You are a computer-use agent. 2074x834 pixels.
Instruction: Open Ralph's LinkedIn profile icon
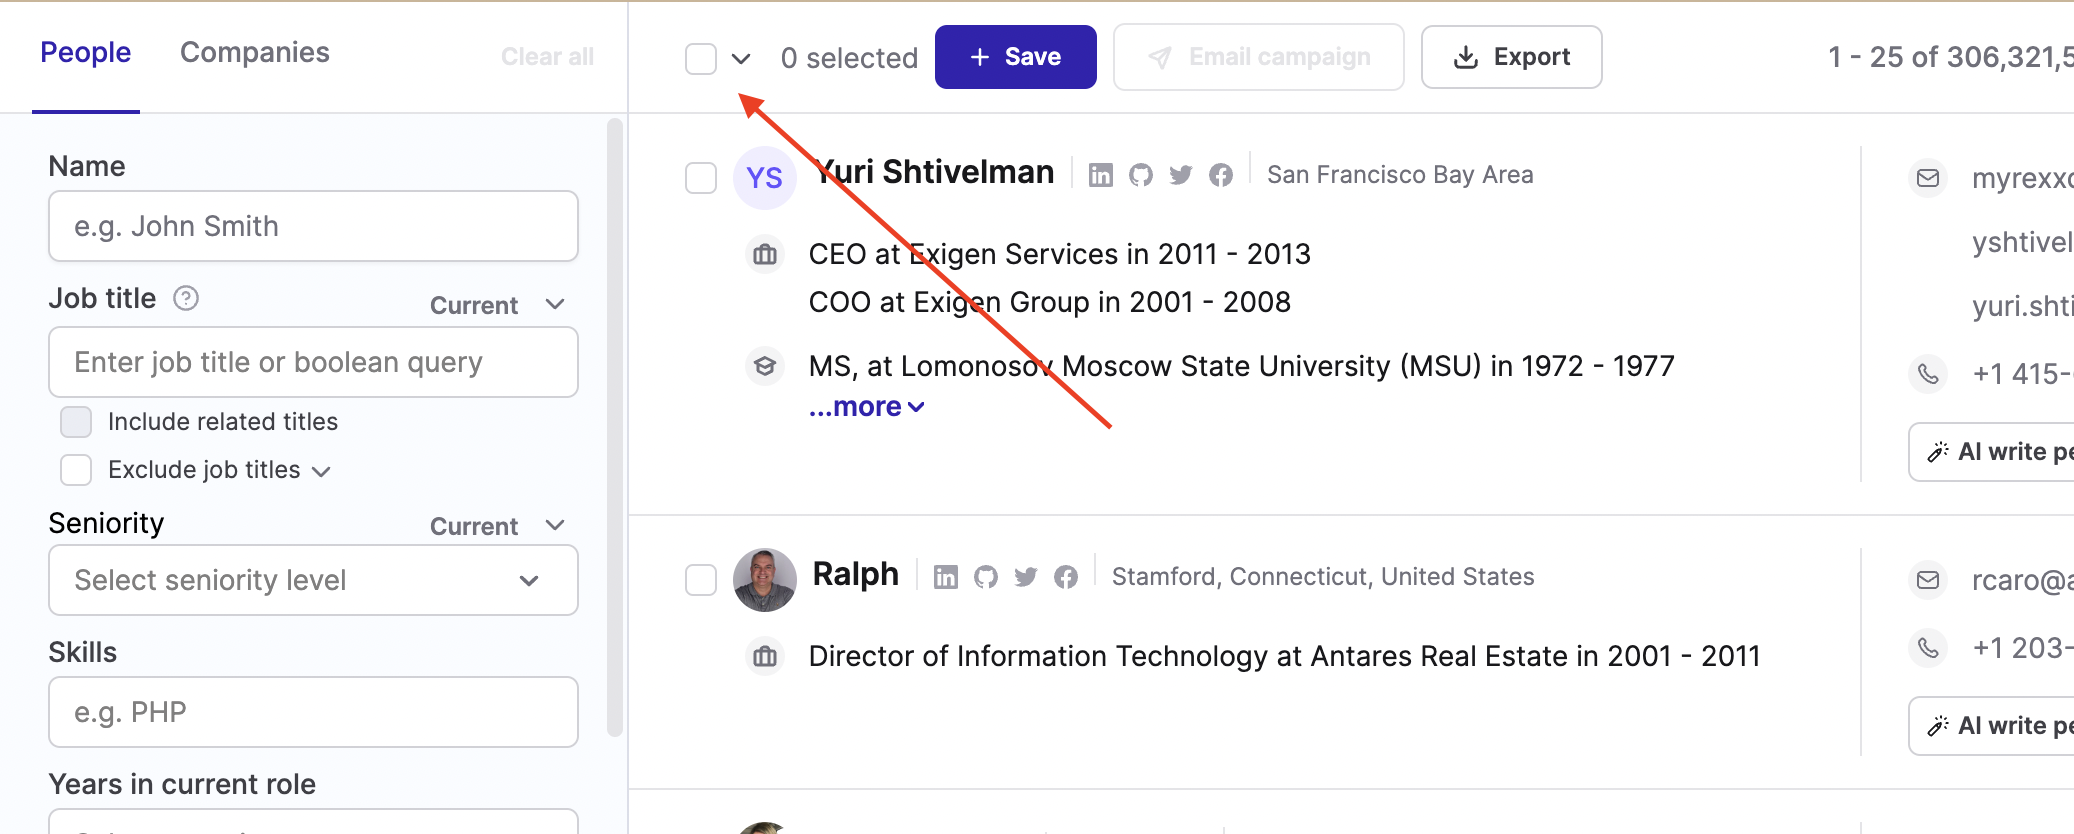pyautogui.click(x=945, y=577)
